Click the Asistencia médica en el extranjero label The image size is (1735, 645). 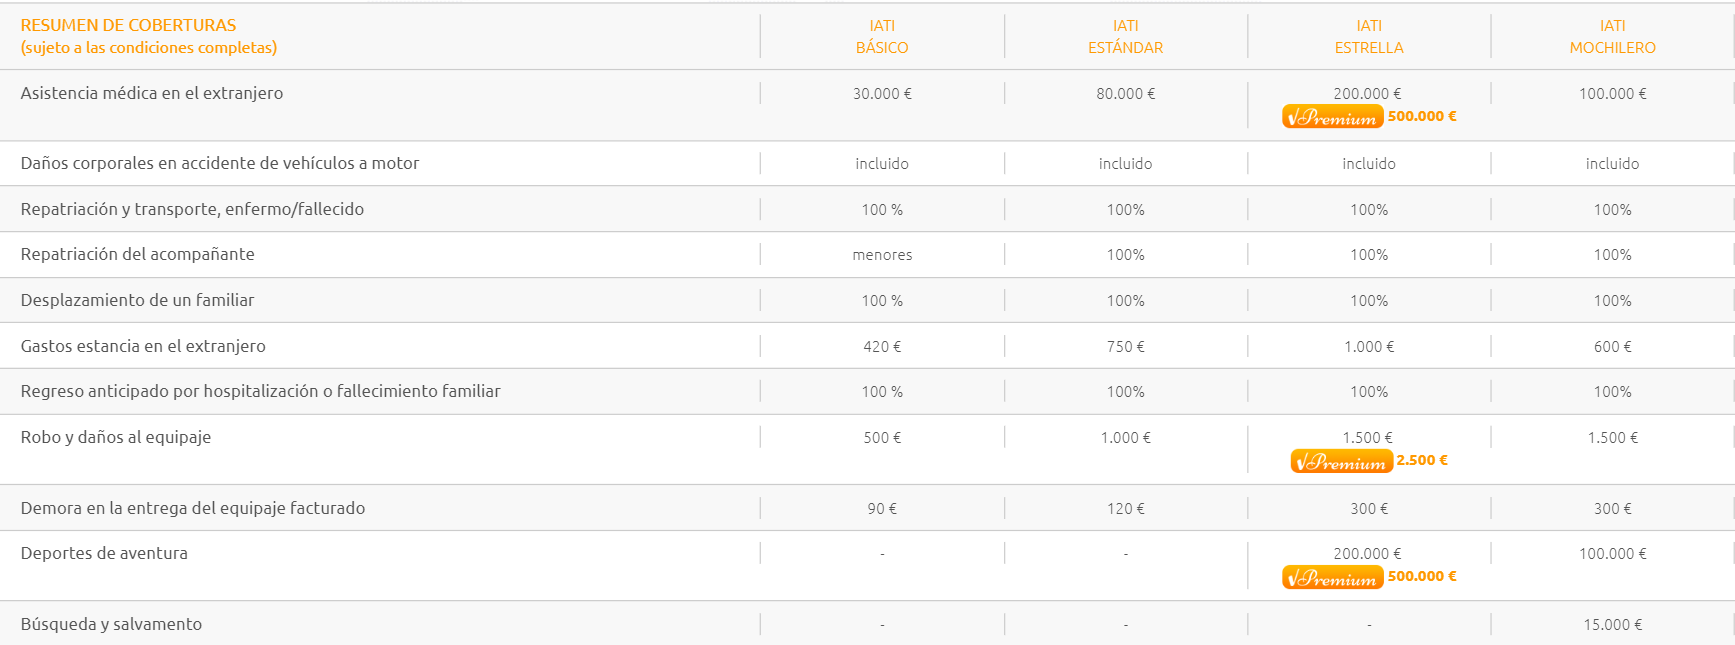point(152,93)
